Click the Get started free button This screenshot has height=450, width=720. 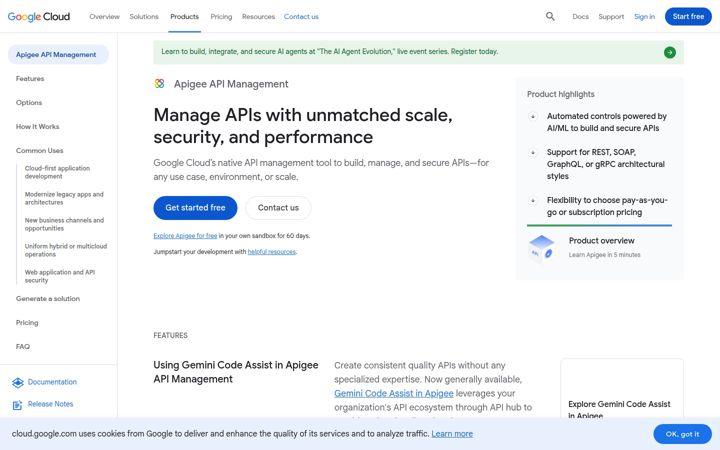[195, 208]
